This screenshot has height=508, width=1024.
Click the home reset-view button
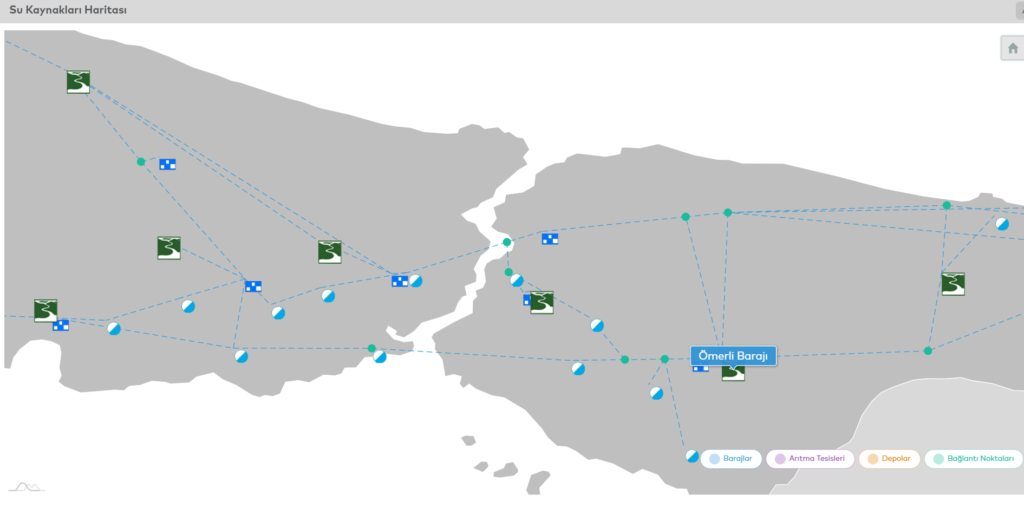click(1012, 48)
